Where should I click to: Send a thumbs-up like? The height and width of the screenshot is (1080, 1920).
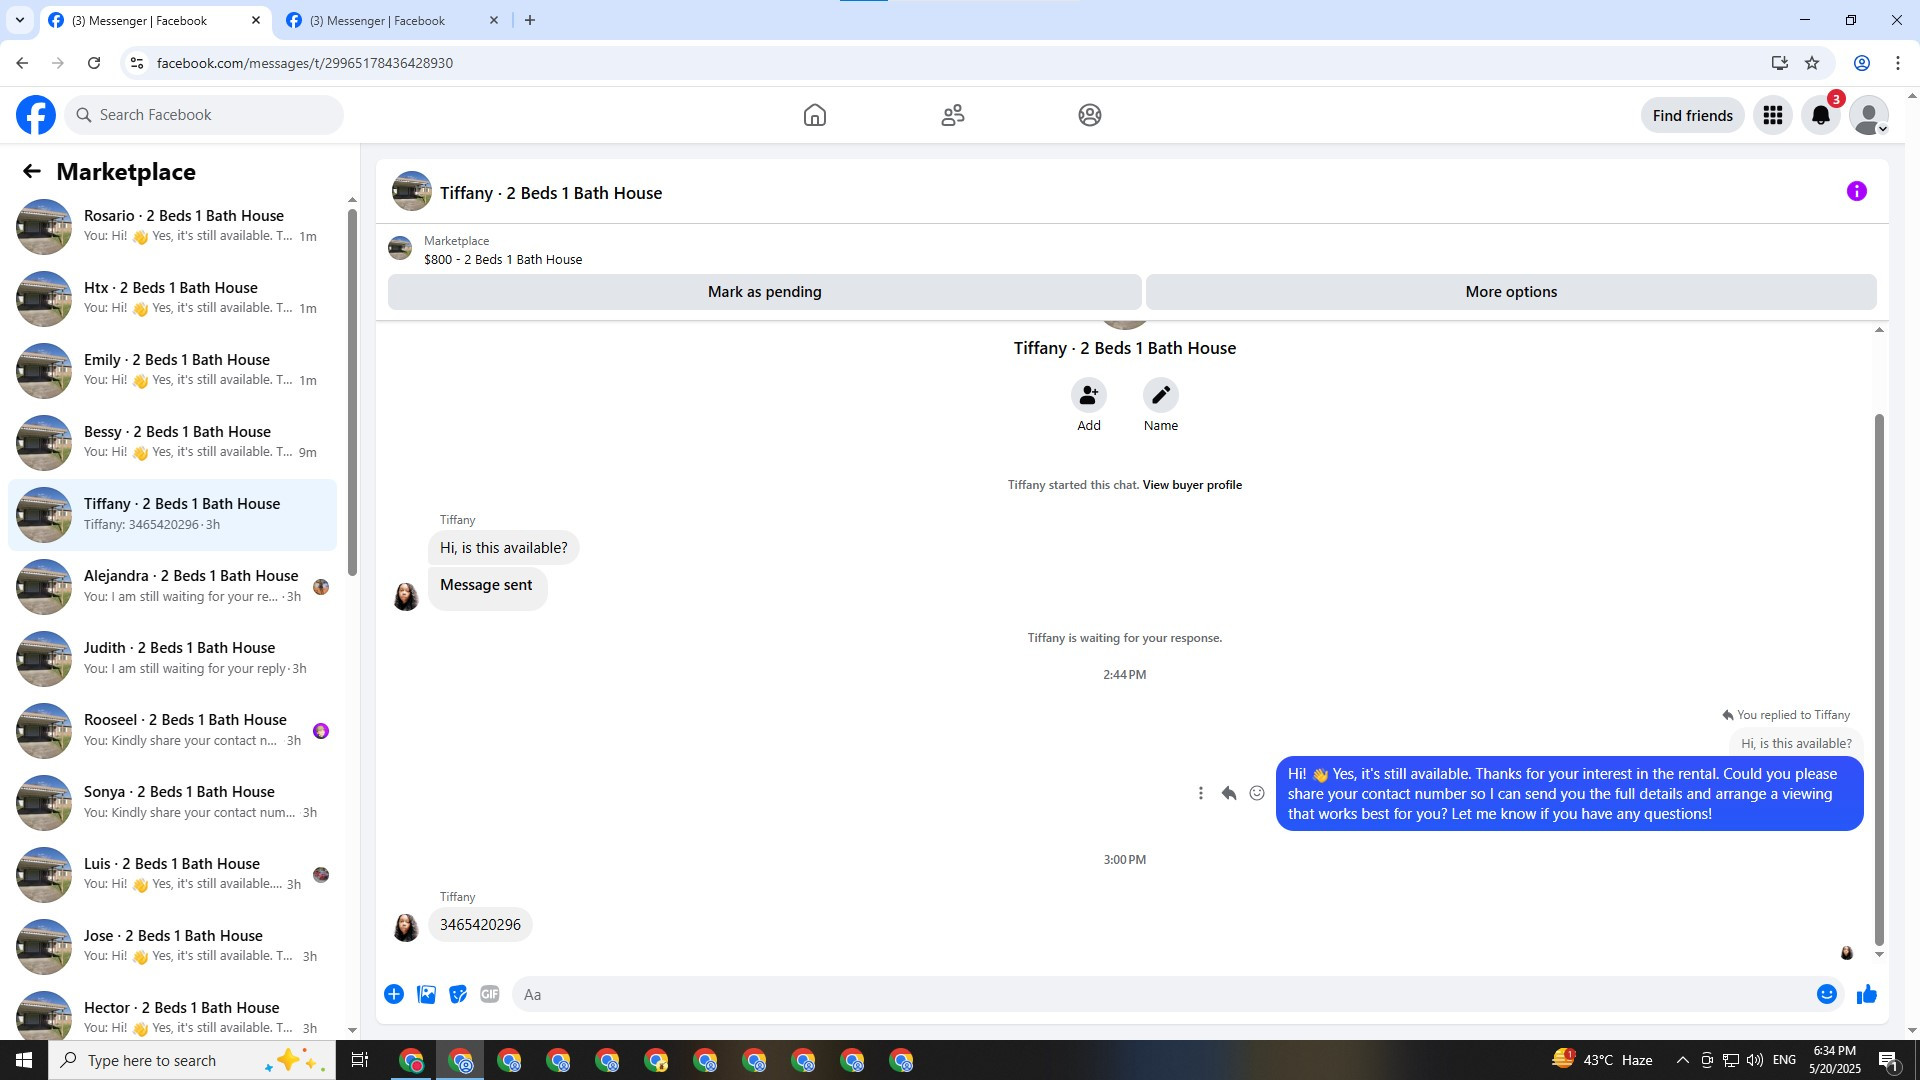[x=1866, y=994]
